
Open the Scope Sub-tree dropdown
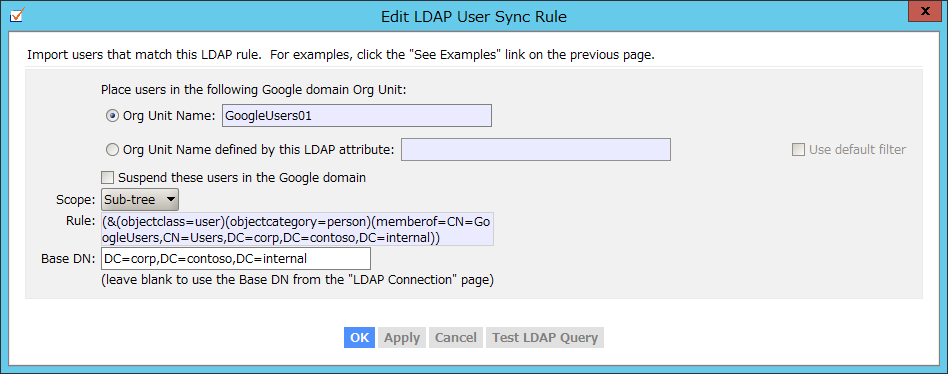pyautogui.click(x=140, y=199)
